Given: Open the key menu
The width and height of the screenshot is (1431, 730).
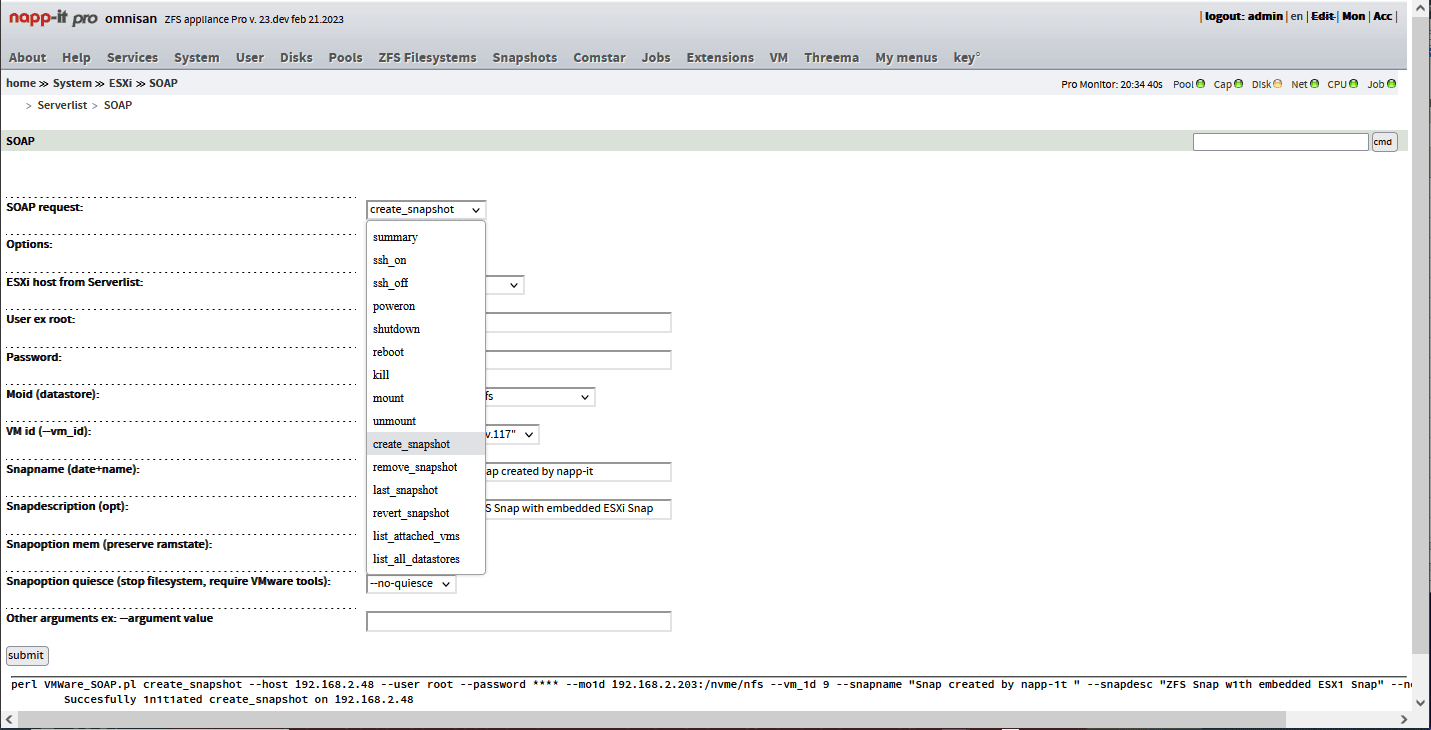Looking at the screenshot, I should [967, 57].
